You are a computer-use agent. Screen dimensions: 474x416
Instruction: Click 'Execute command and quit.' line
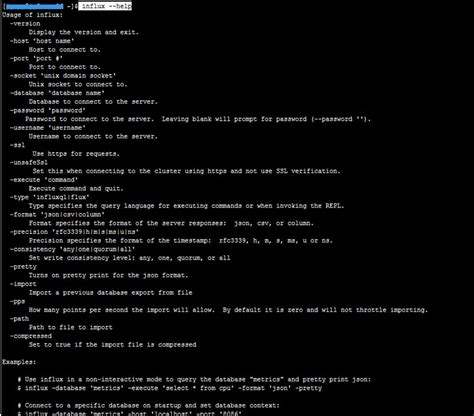(76, 188)
